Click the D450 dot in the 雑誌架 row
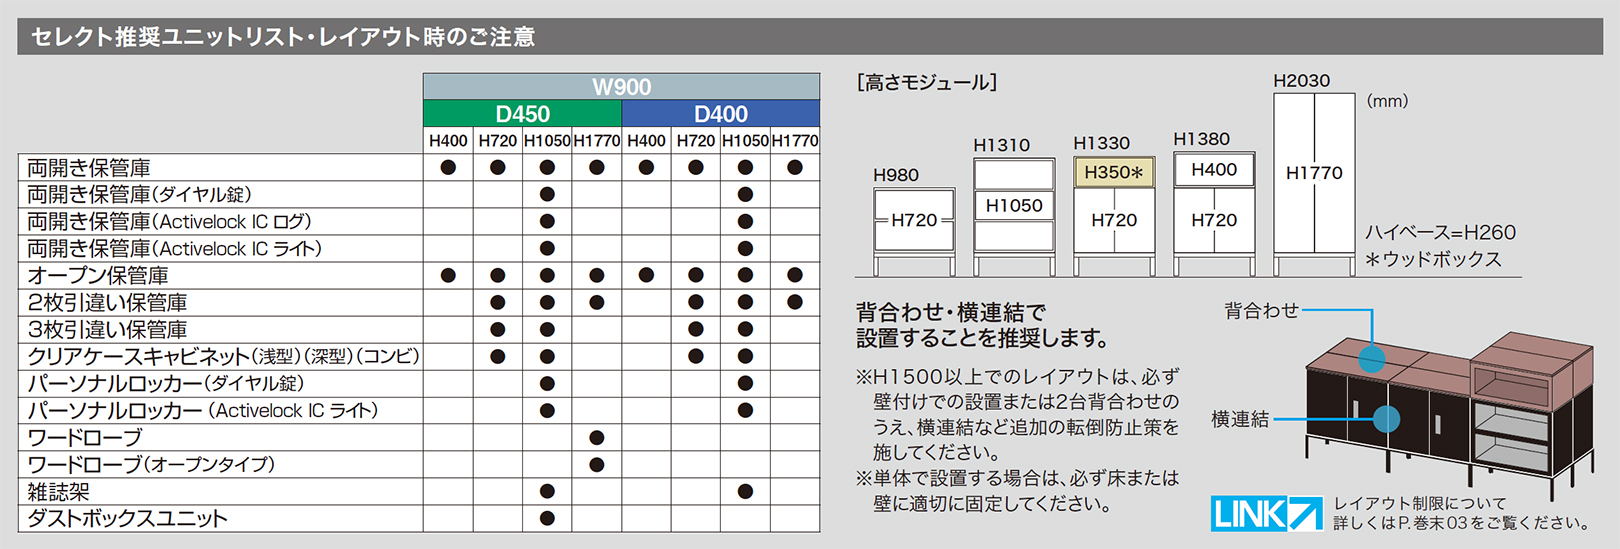The height and width of the screenshot is (549, 1620). (547, 491)
